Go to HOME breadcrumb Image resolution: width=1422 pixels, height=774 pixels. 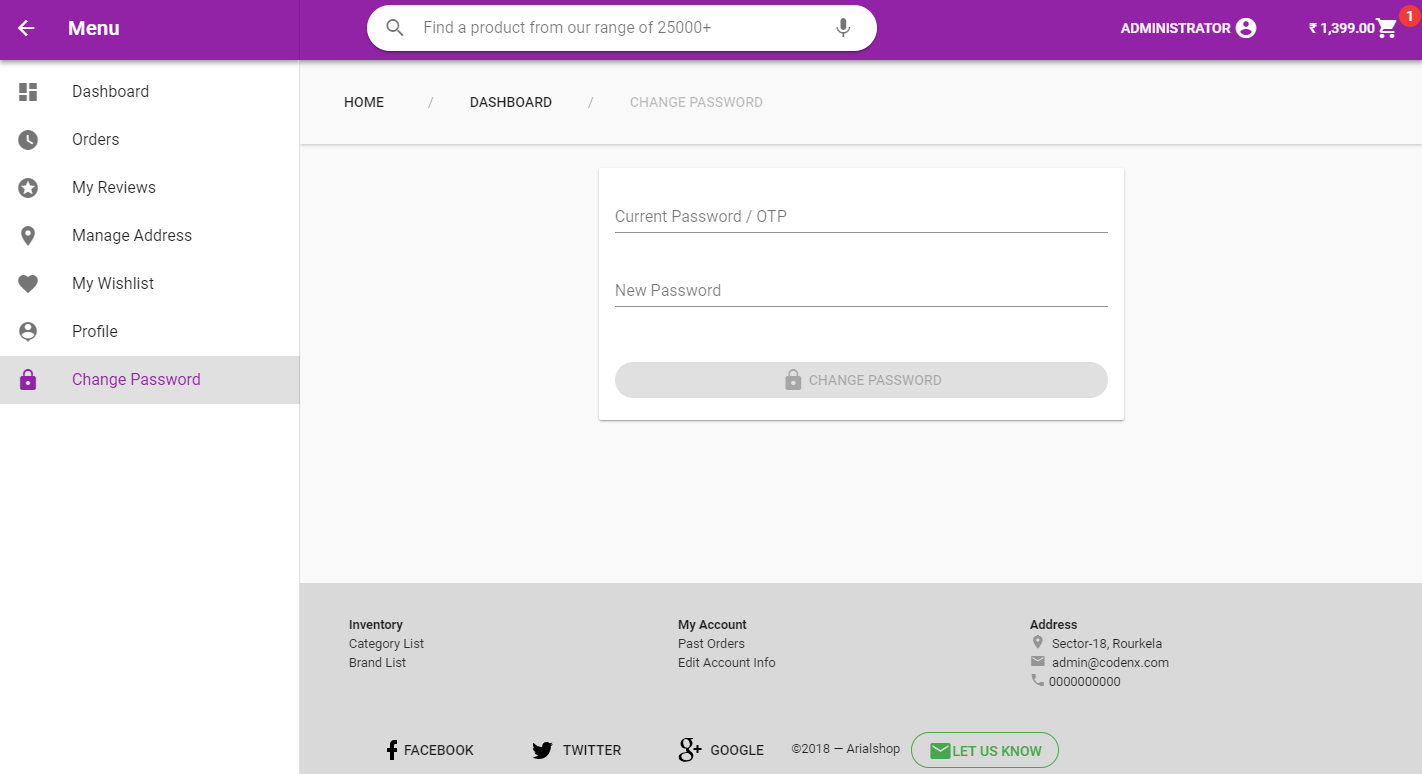364,102
